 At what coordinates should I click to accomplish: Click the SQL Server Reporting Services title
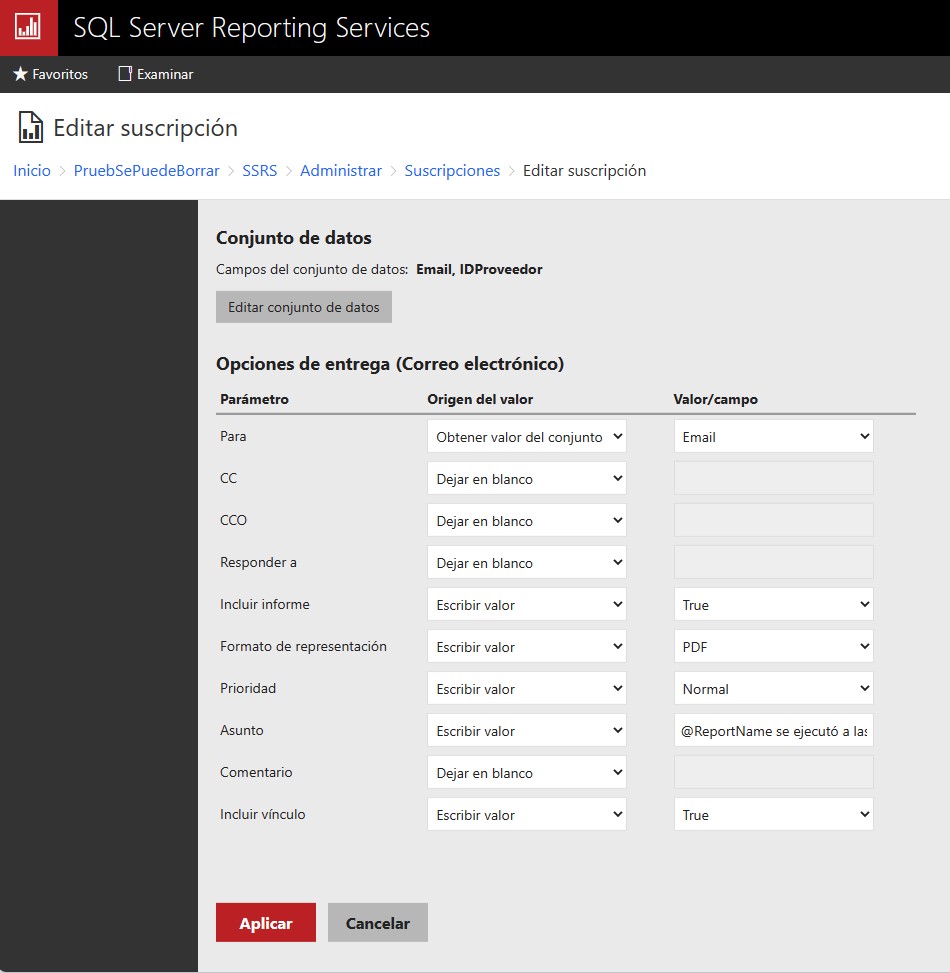(x=251, y=28)
